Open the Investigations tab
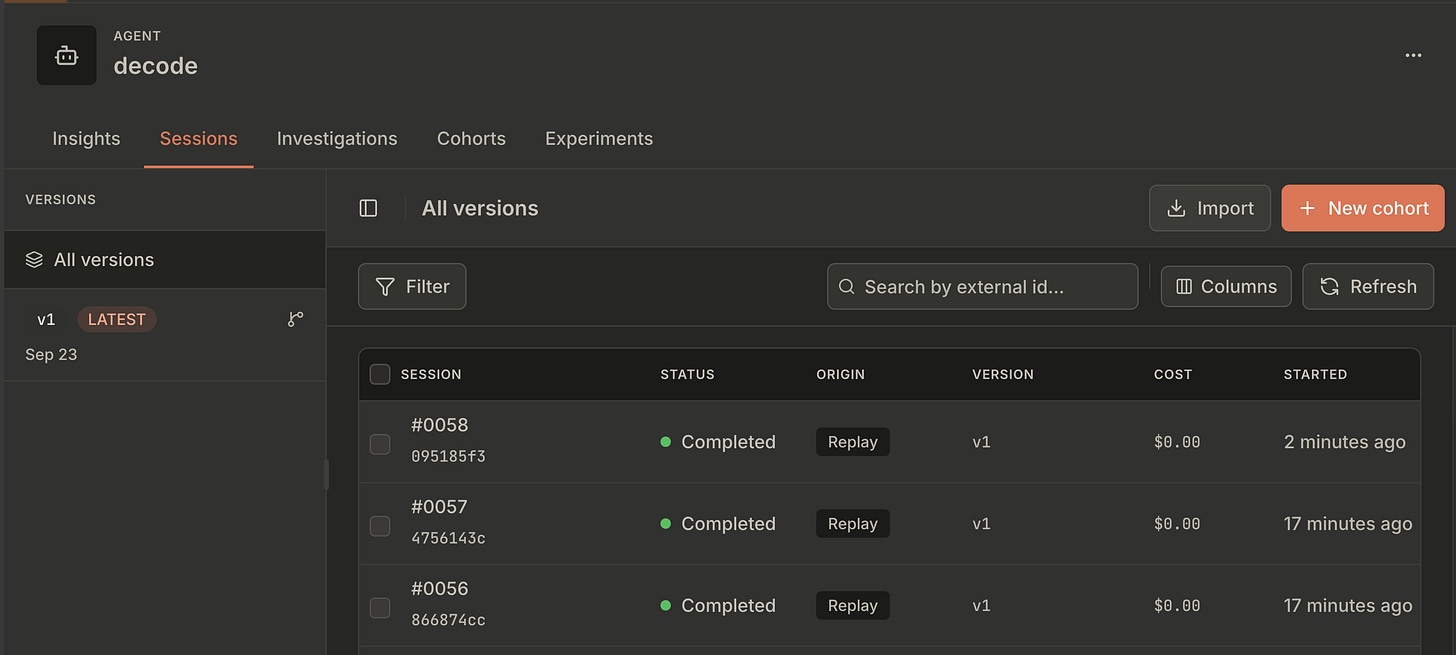The height and width of the screenshot is (655, 1456). coord(337,139)
